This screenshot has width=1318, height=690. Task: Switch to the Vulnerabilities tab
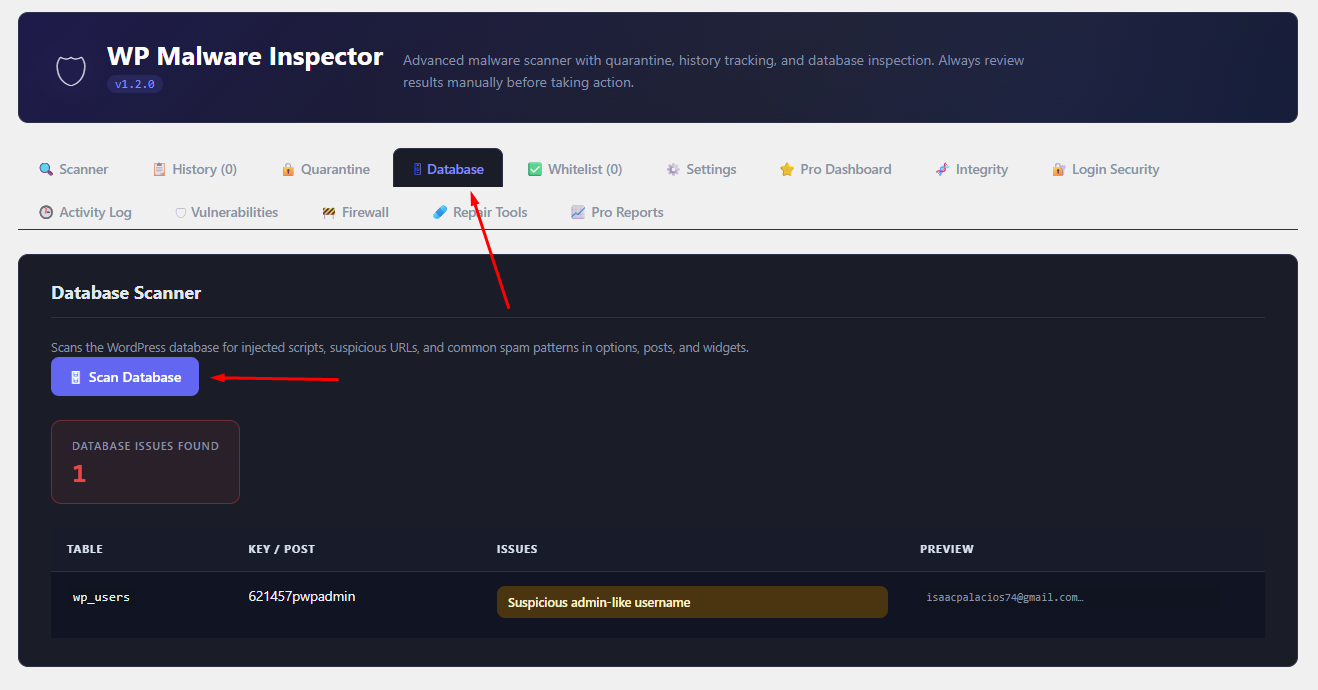227,212
